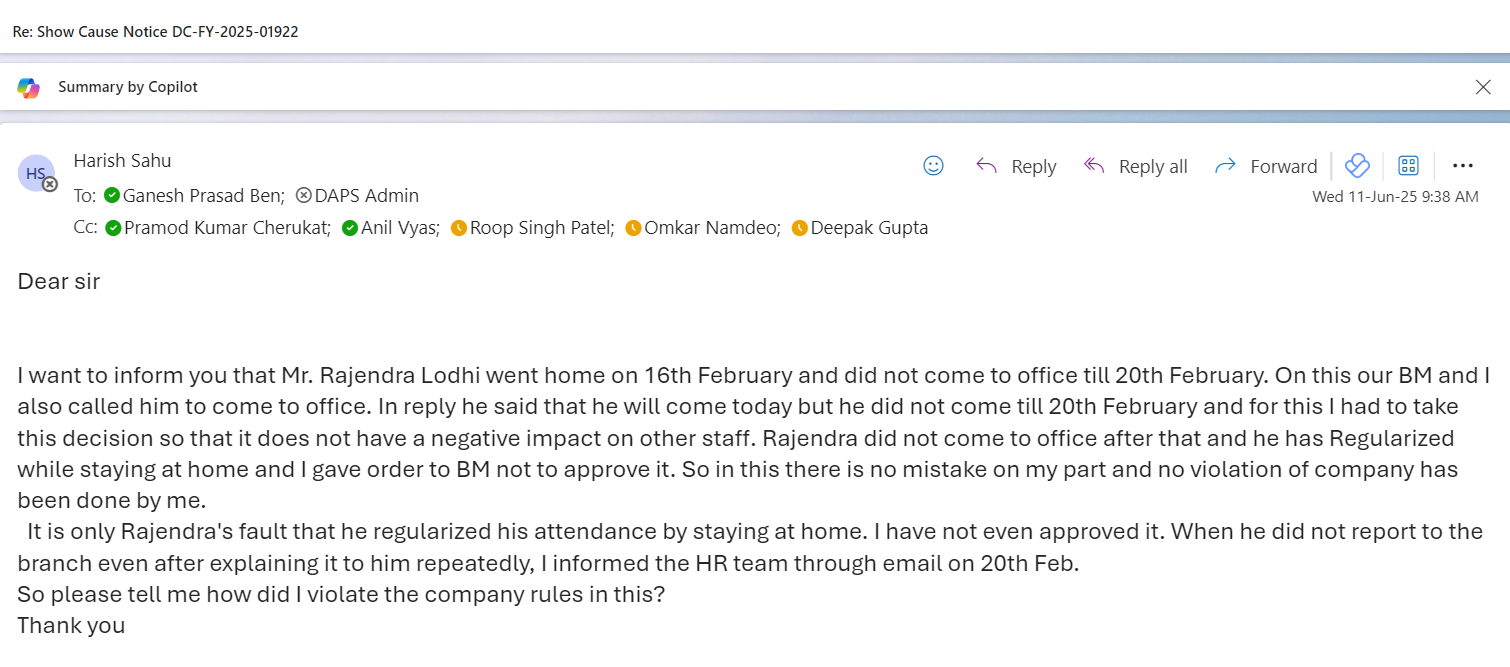Click the Reply all button

pyautogui.click(x=1136, y=166)
